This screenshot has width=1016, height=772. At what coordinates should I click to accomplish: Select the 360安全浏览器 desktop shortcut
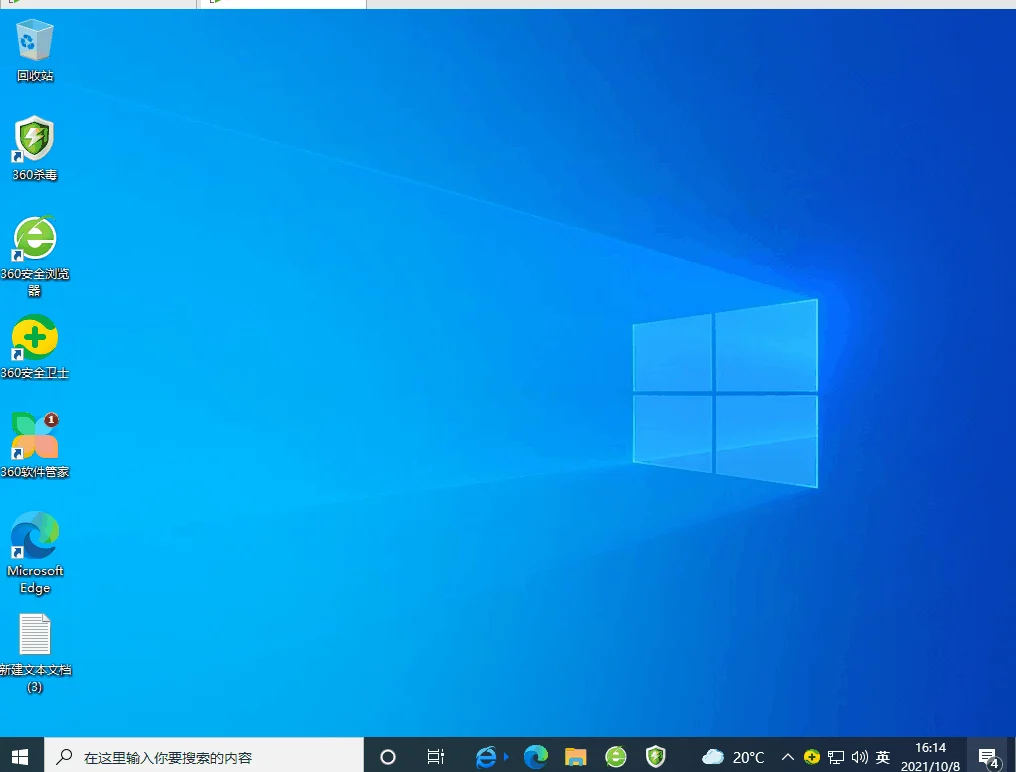(x=34, y=257)
